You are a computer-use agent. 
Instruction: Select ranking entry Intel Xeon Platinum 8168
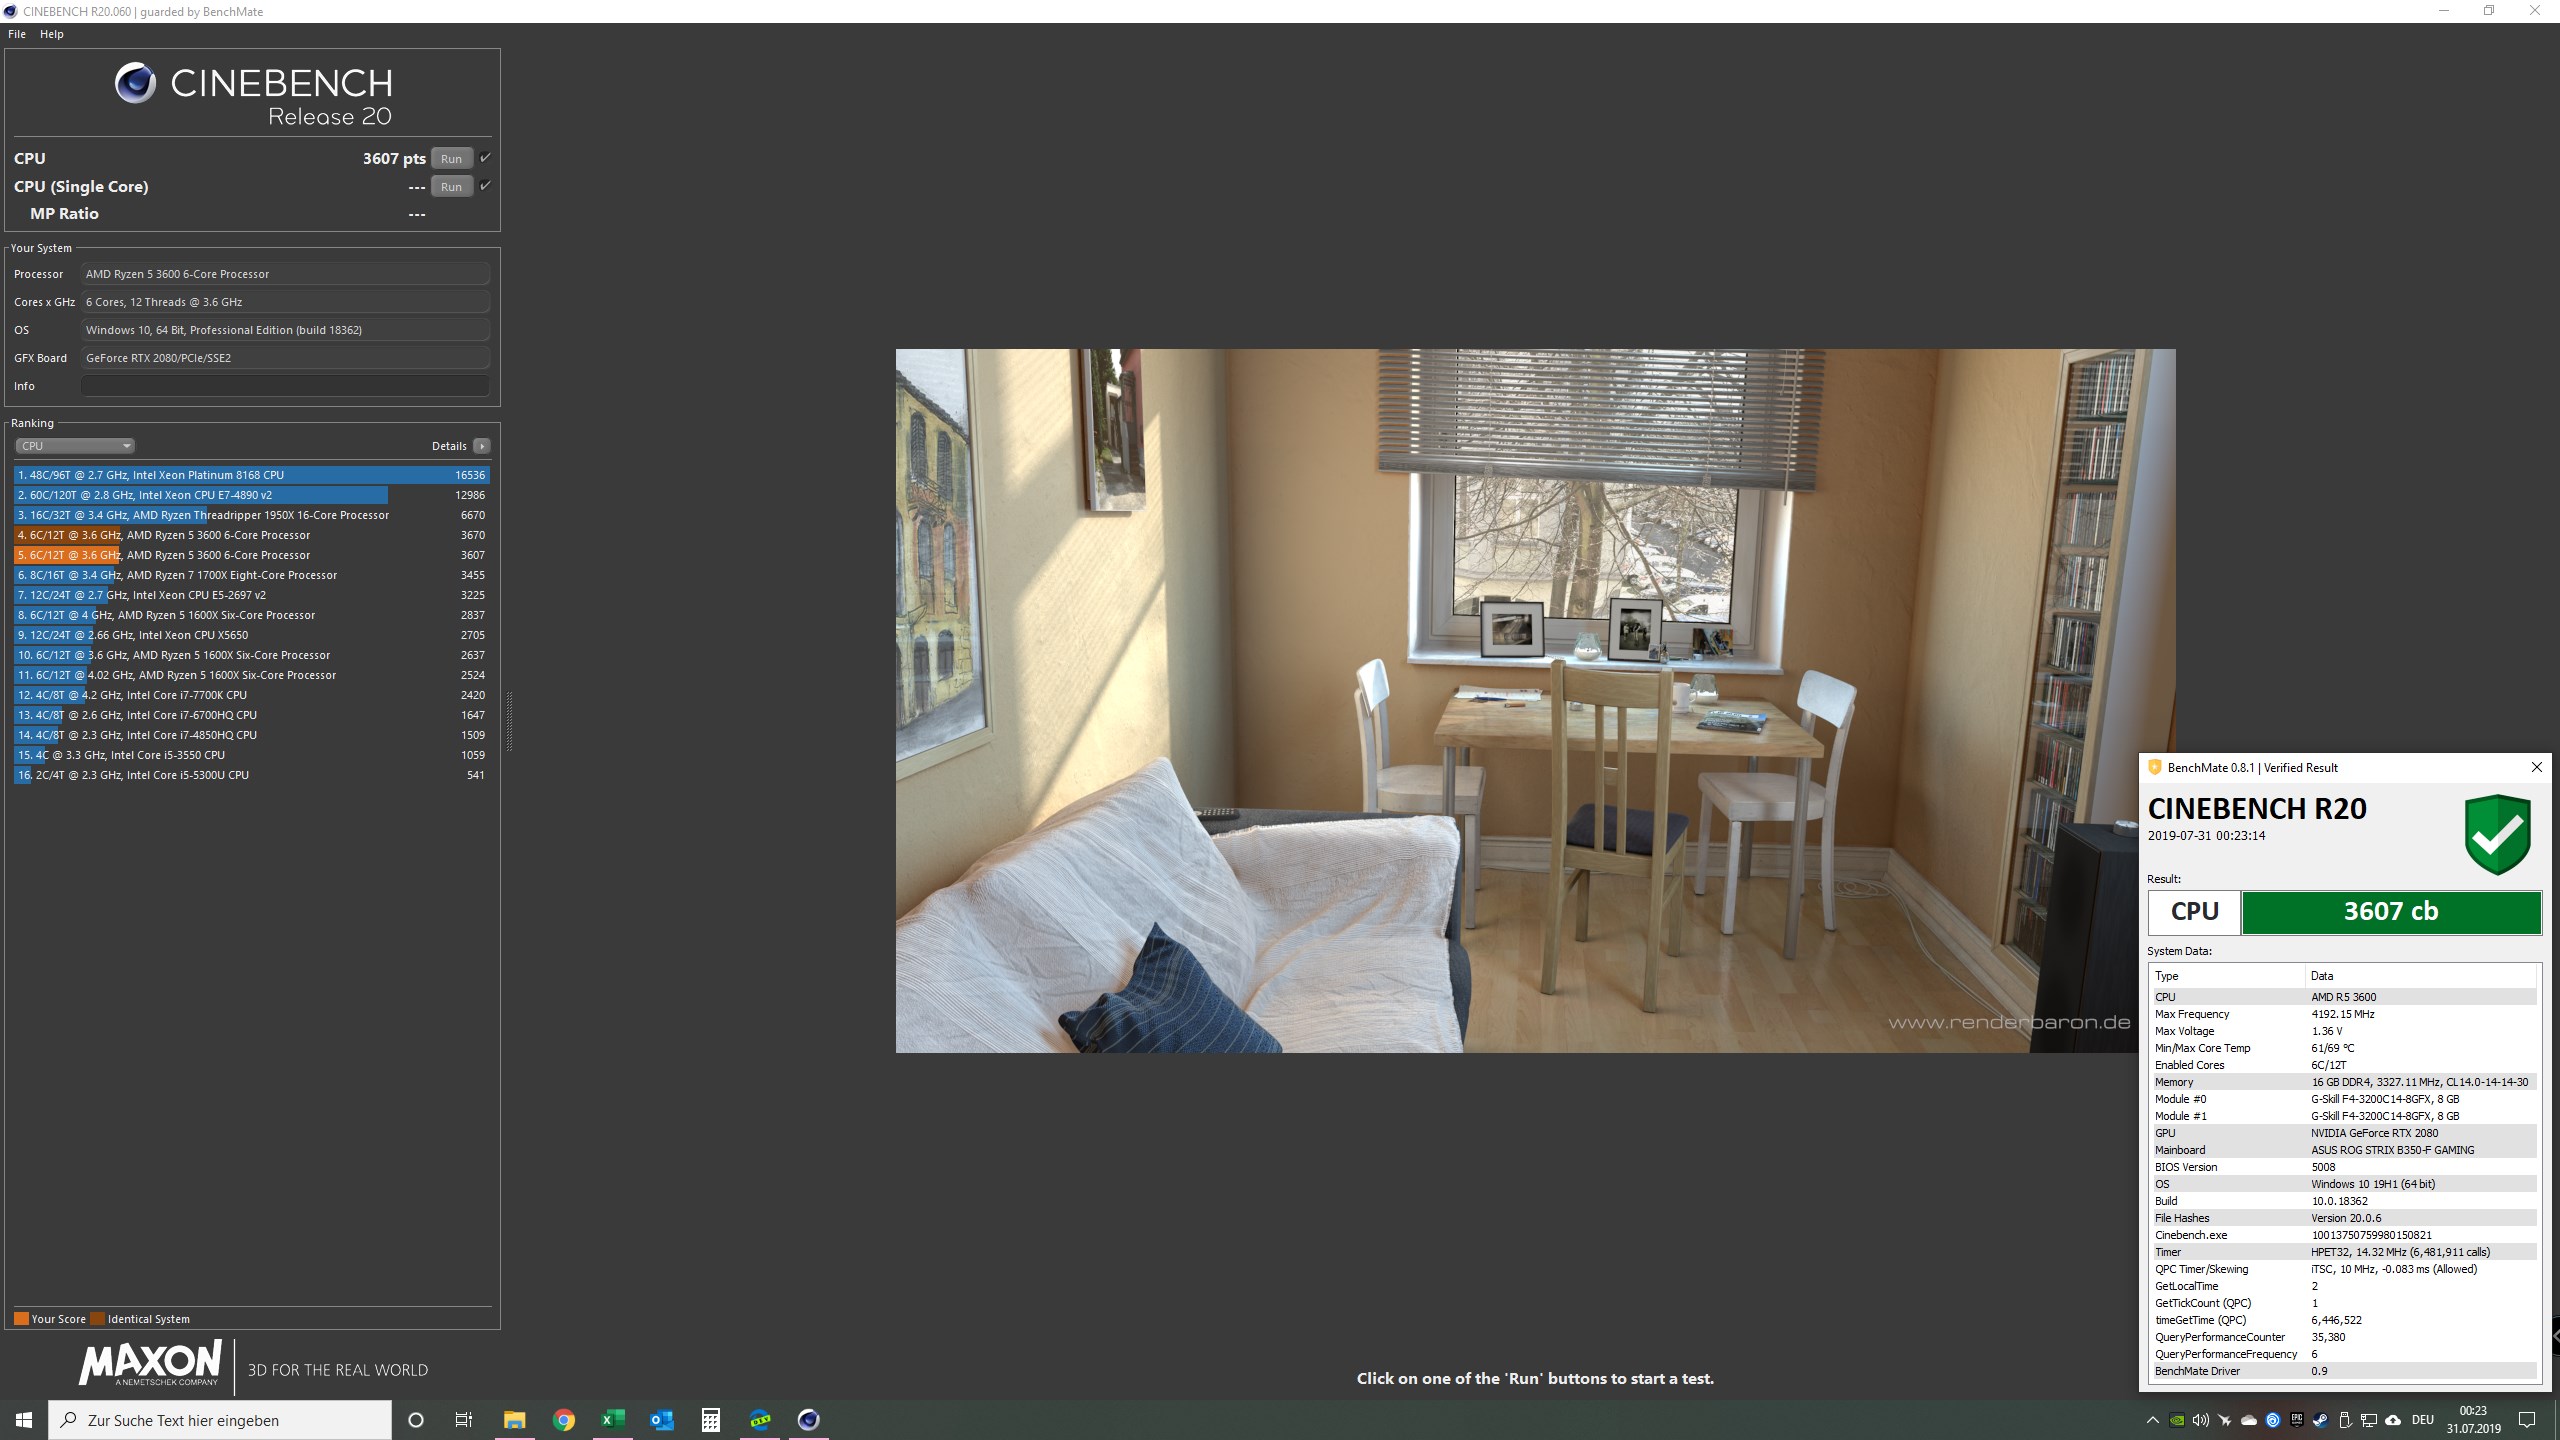(252, 475)
